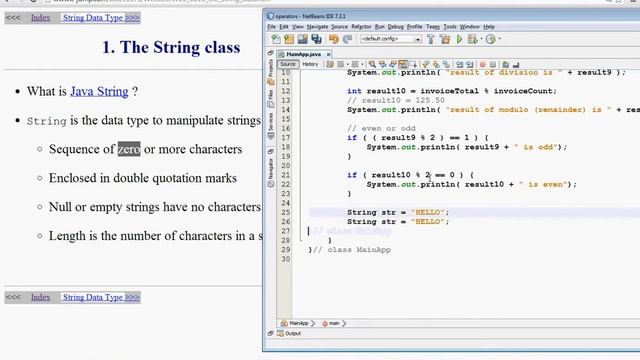Screen dimensions: 640x360
Task: Open Services side panel
Action: (270, 126)
